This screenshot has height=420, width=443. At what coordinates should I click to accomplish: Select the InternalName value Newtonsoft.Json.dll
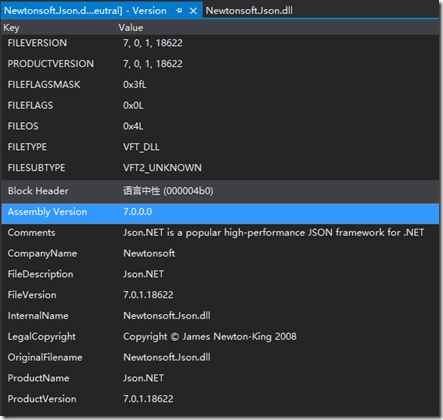click(167, 316)
